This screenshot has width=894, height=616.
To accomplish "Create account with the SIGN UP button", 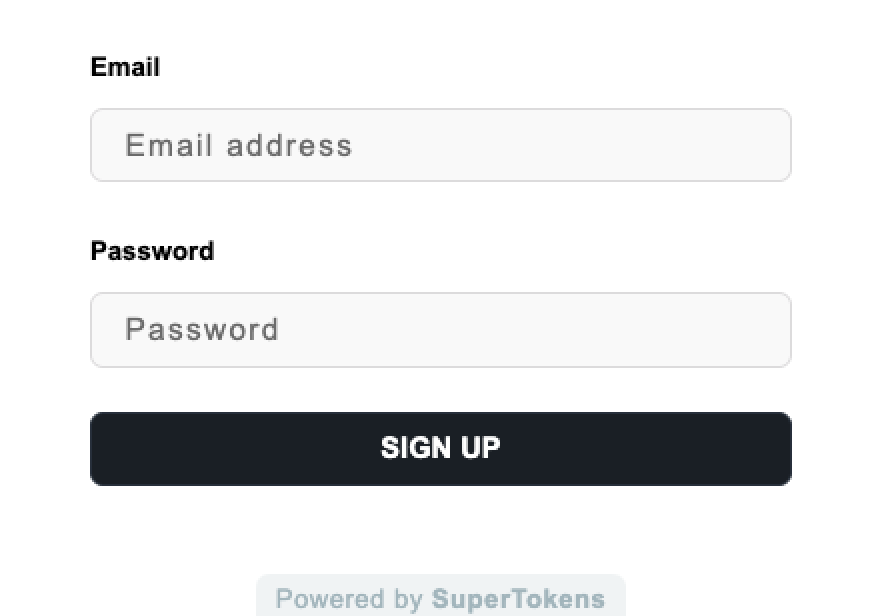I will [x=440, y=448].
